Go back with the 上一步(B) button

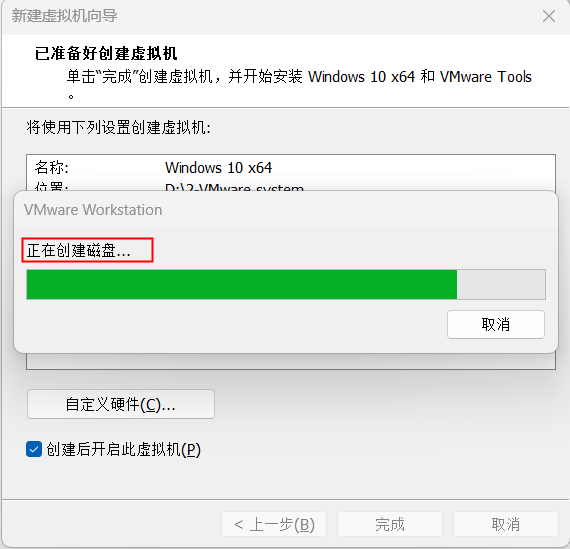[x=274, y=524]
